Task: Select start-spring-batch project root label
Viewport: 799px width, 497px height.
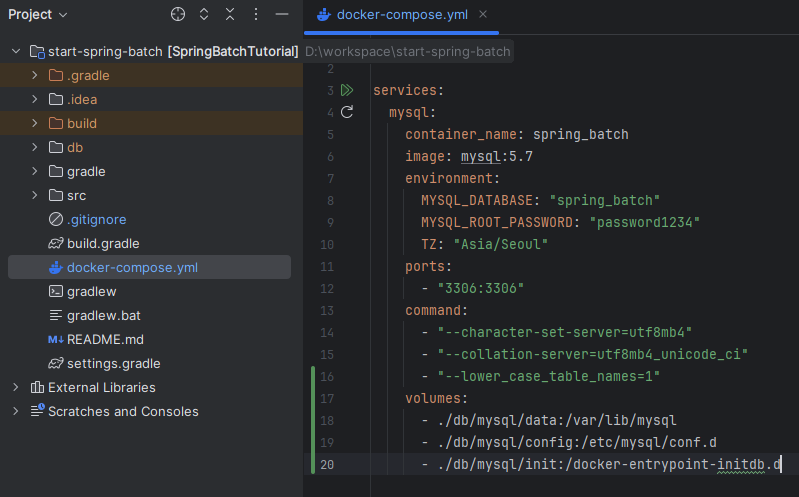Action: (105, 51)
